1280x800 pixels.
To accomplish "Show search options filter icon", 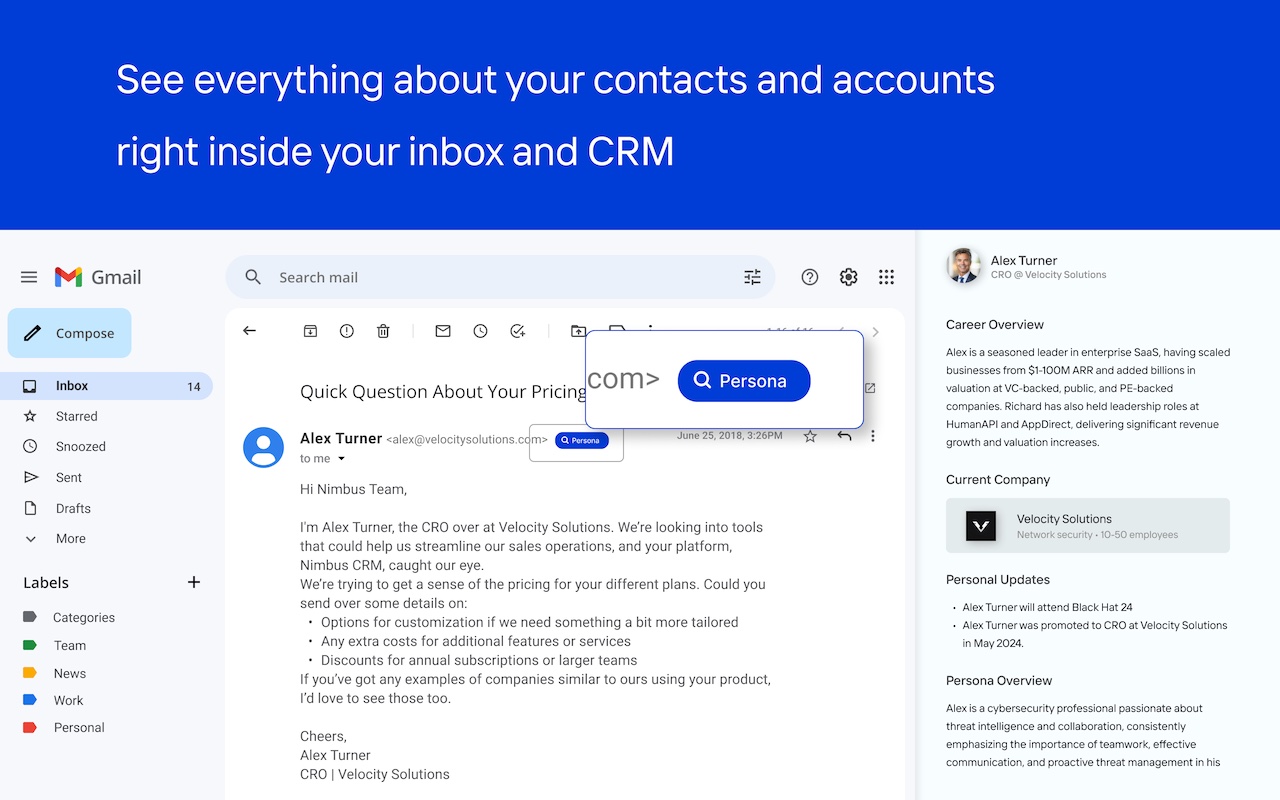I will click(753, 277).
